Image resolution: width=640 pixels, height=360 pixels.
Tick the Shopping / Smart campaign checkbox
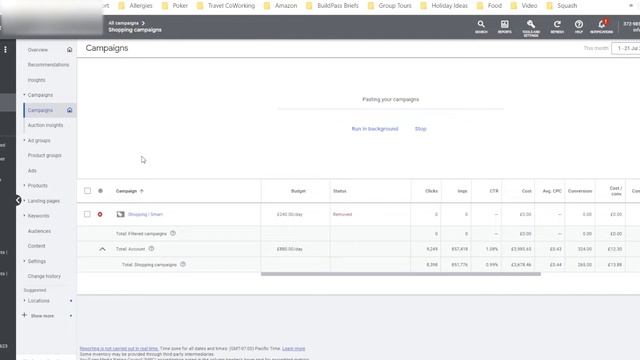pos(87,214)
